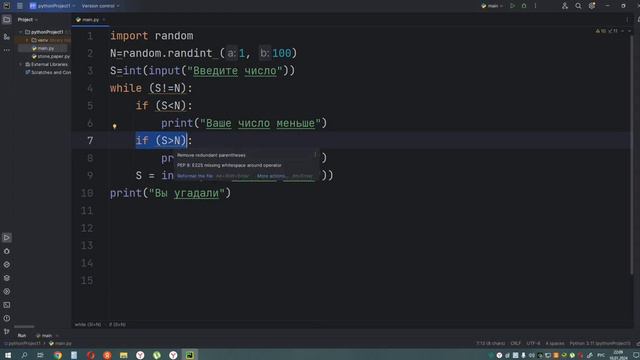Viewport: 640px width, 360px height.
Task: Click line number 7 in the gutter
Action: click(90, 140)
